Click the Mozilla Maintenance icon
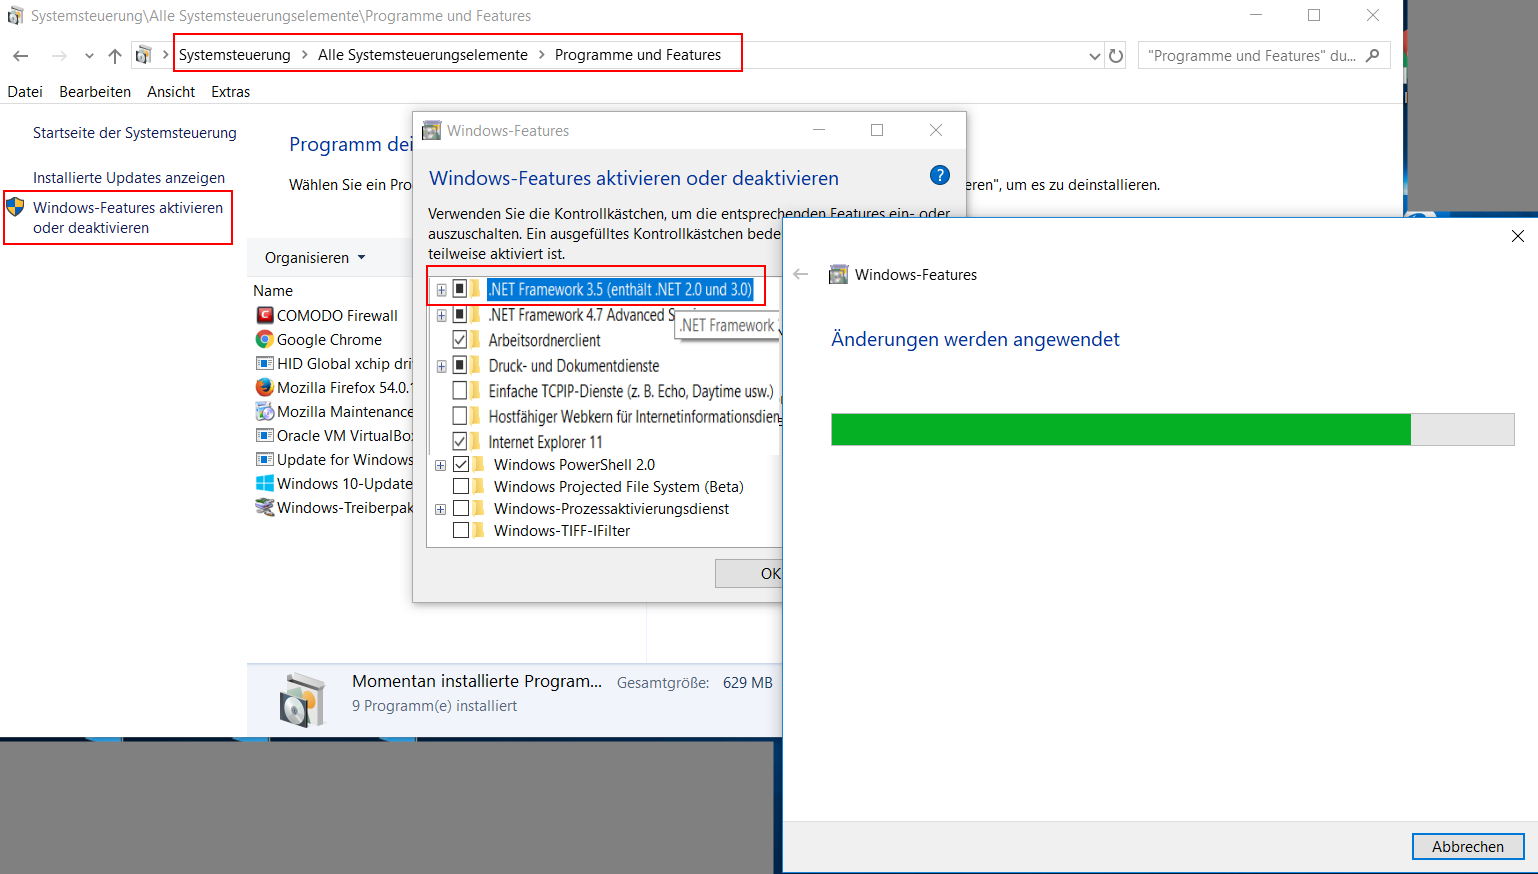 [265, 411]
